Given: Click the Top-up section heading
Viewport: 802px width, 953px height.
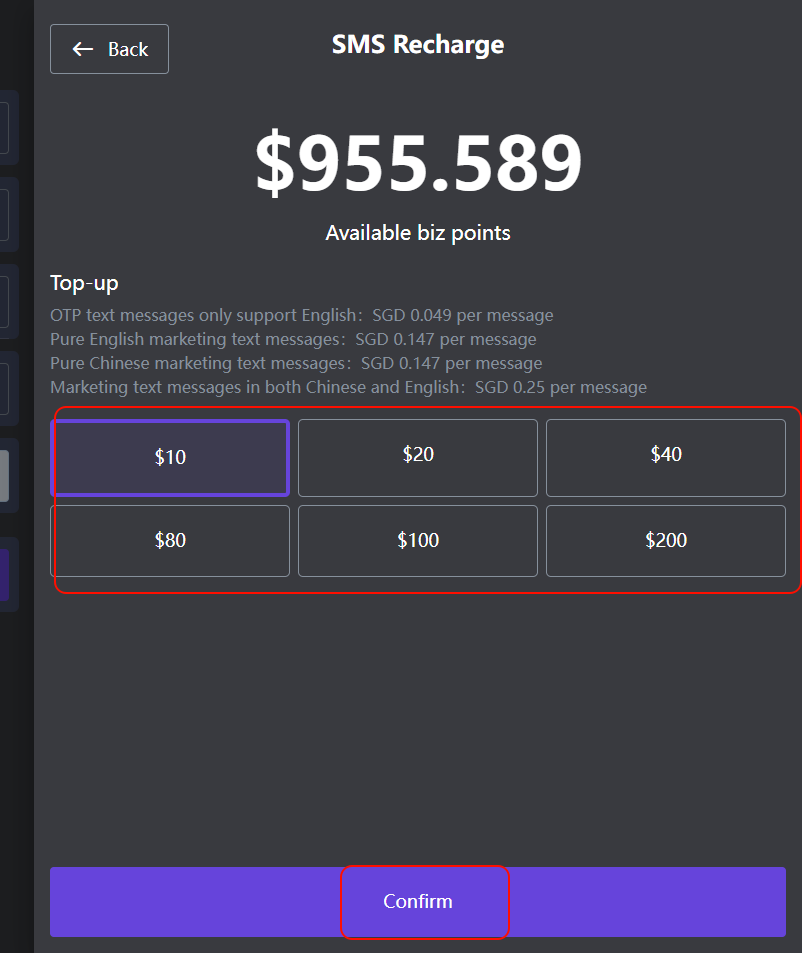Looking at the screenshot, I should click(x=84, y=283).
